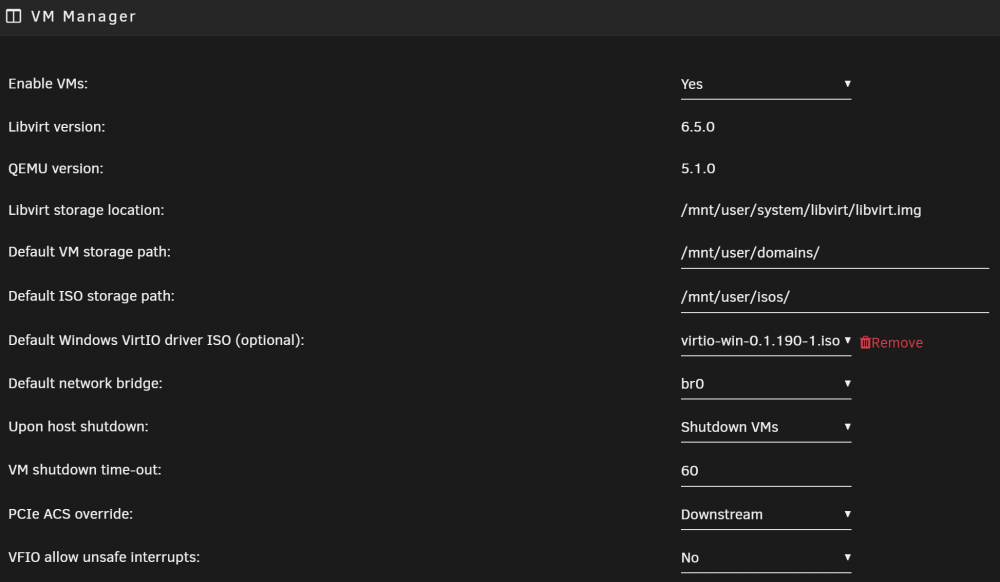Click the Default VM storage path field
Screen dimensions: 1000x582
[834, 253]
